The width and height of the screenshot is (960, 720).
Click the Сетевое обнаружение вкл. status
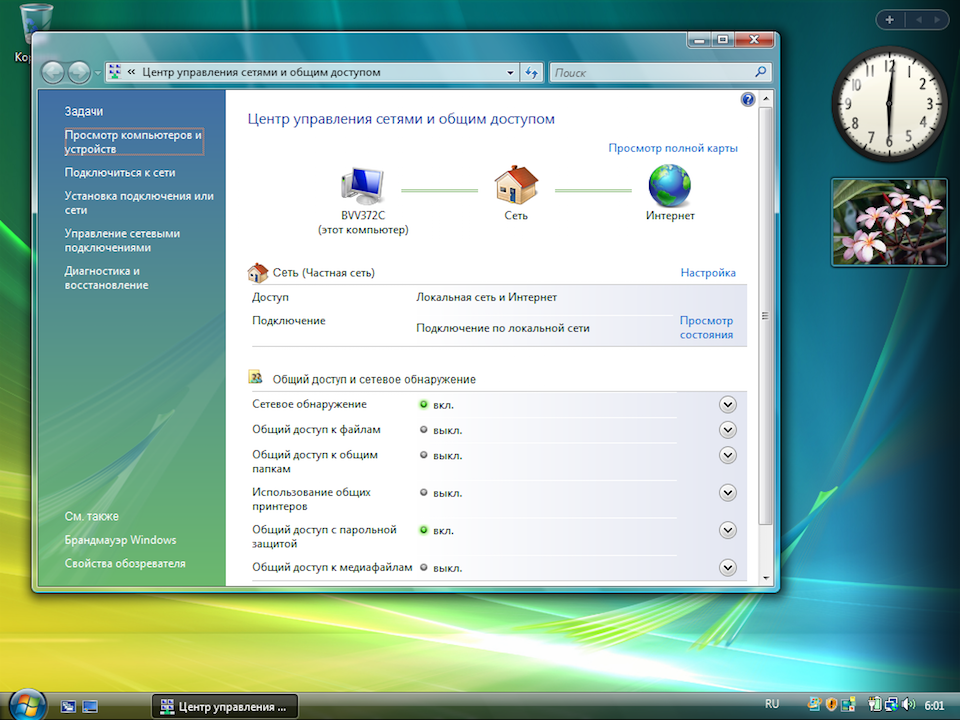coord(437,405)
